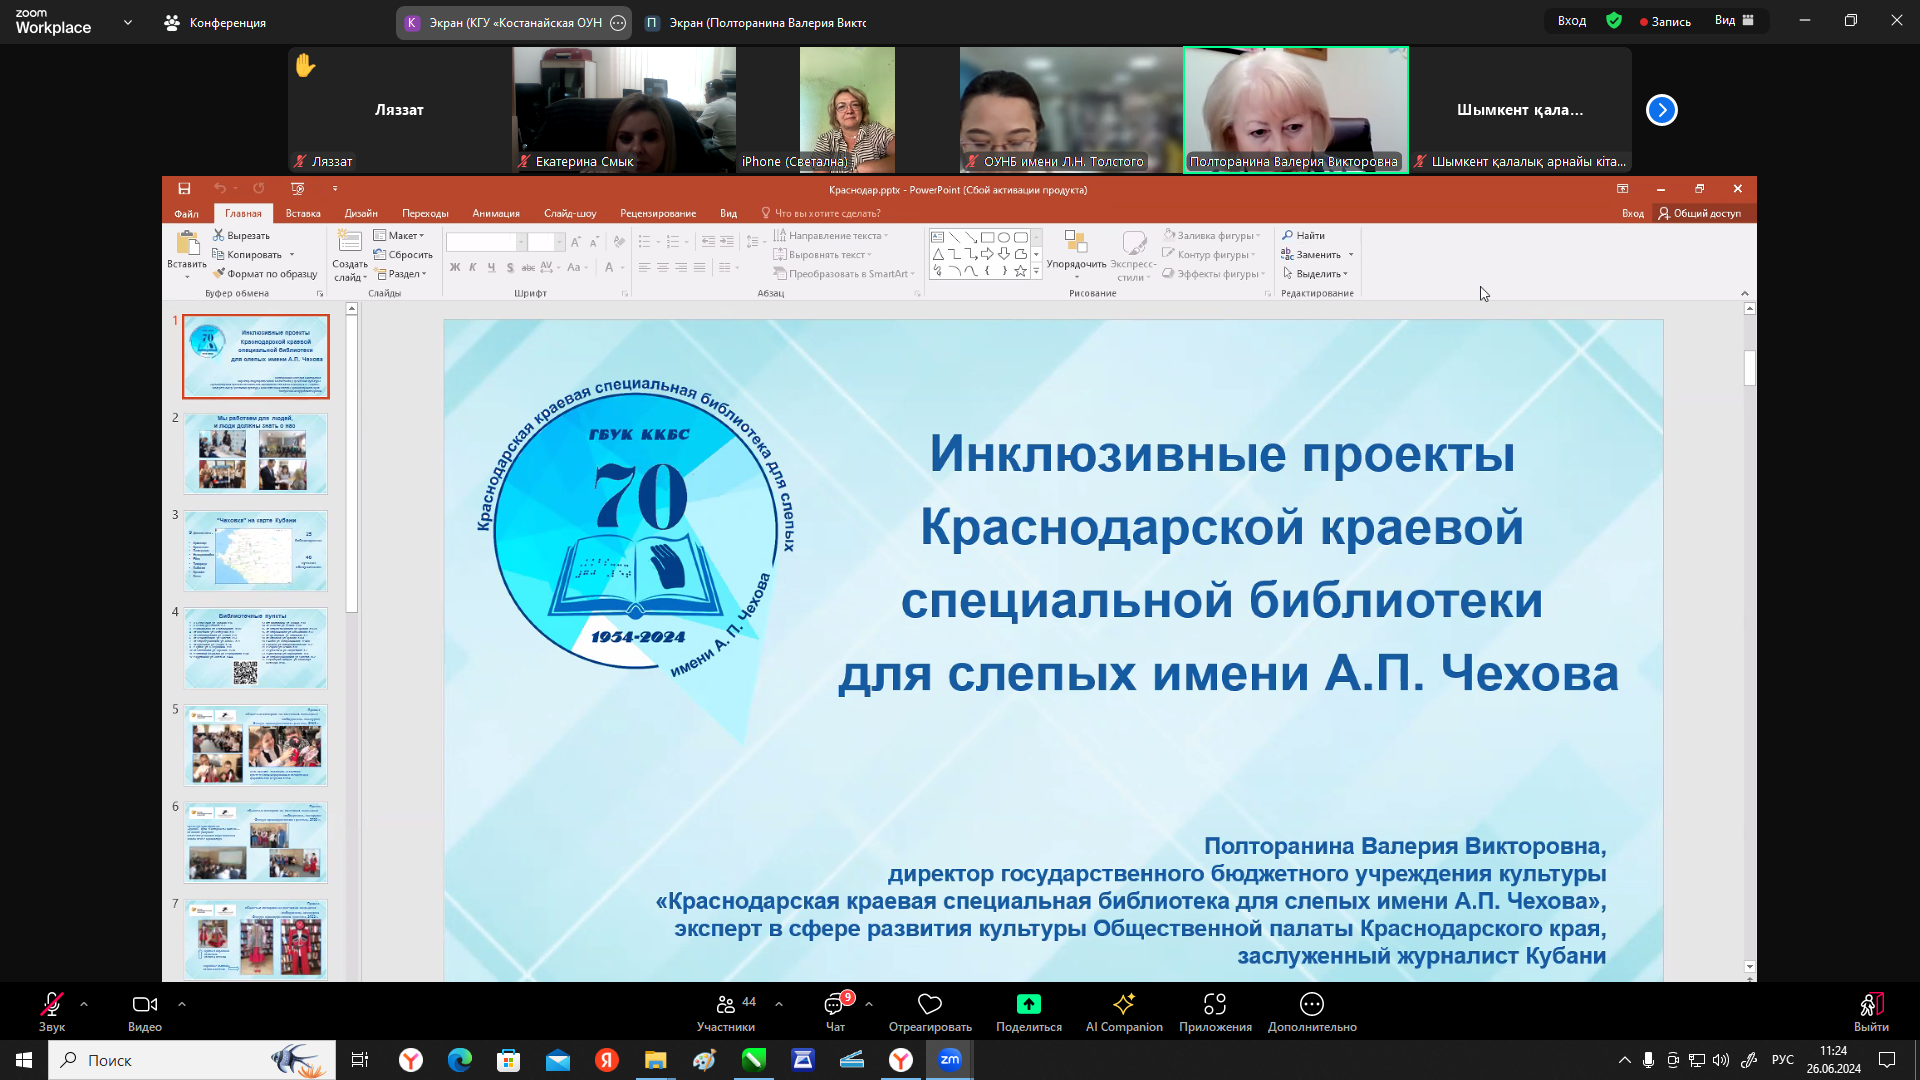Unmute microphone with the Звук button

[52, 1011]
